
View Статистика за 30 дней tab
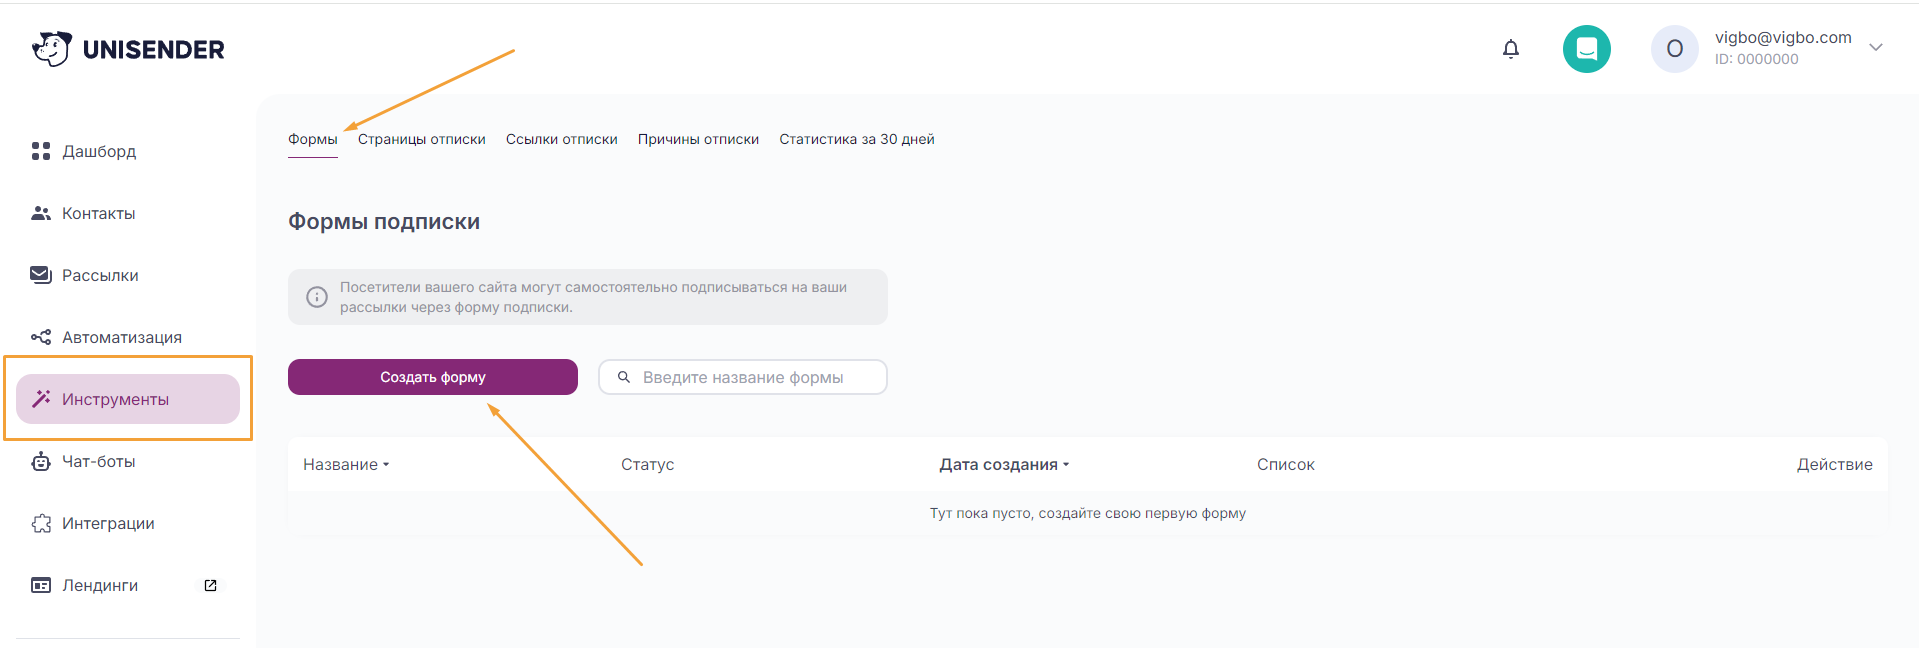857,139
